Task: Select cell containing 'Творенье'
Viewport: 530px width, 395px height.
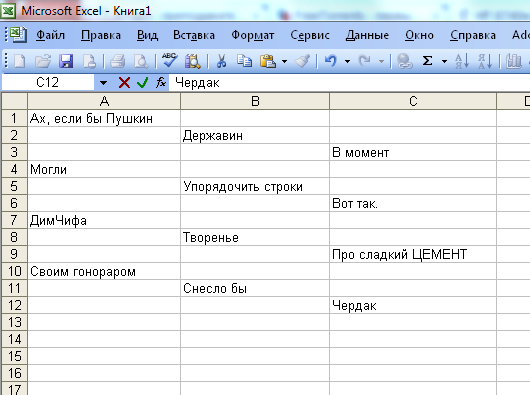Action: click(255, 237)
